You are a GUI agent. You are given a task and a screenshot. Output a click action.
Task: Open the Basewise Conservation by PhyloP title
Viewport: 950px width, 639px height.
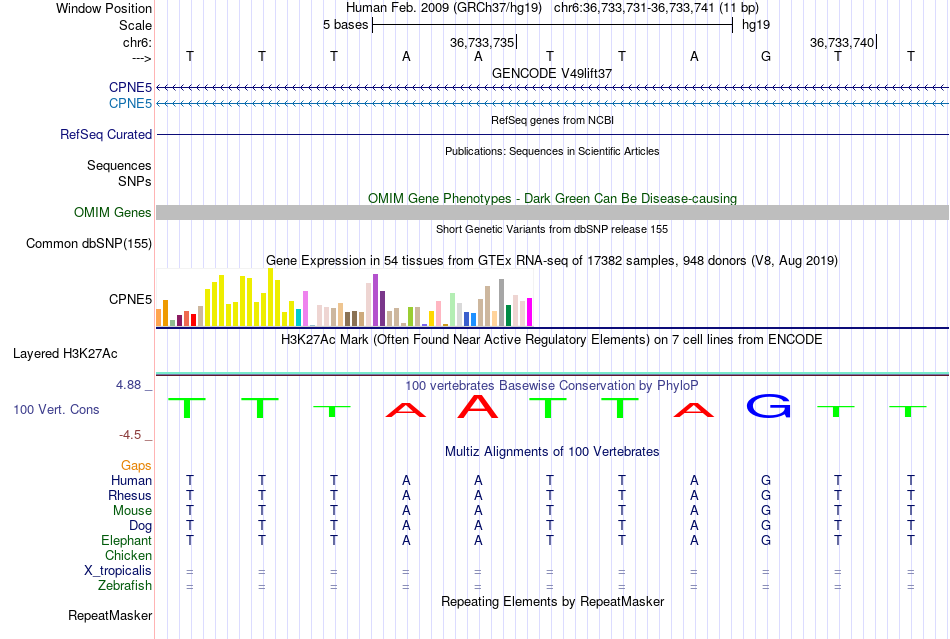point(552,385)
